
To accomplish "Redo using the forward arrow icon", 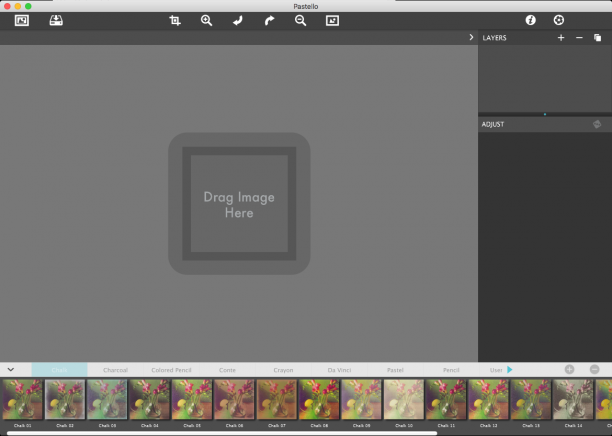I will 269,20.
